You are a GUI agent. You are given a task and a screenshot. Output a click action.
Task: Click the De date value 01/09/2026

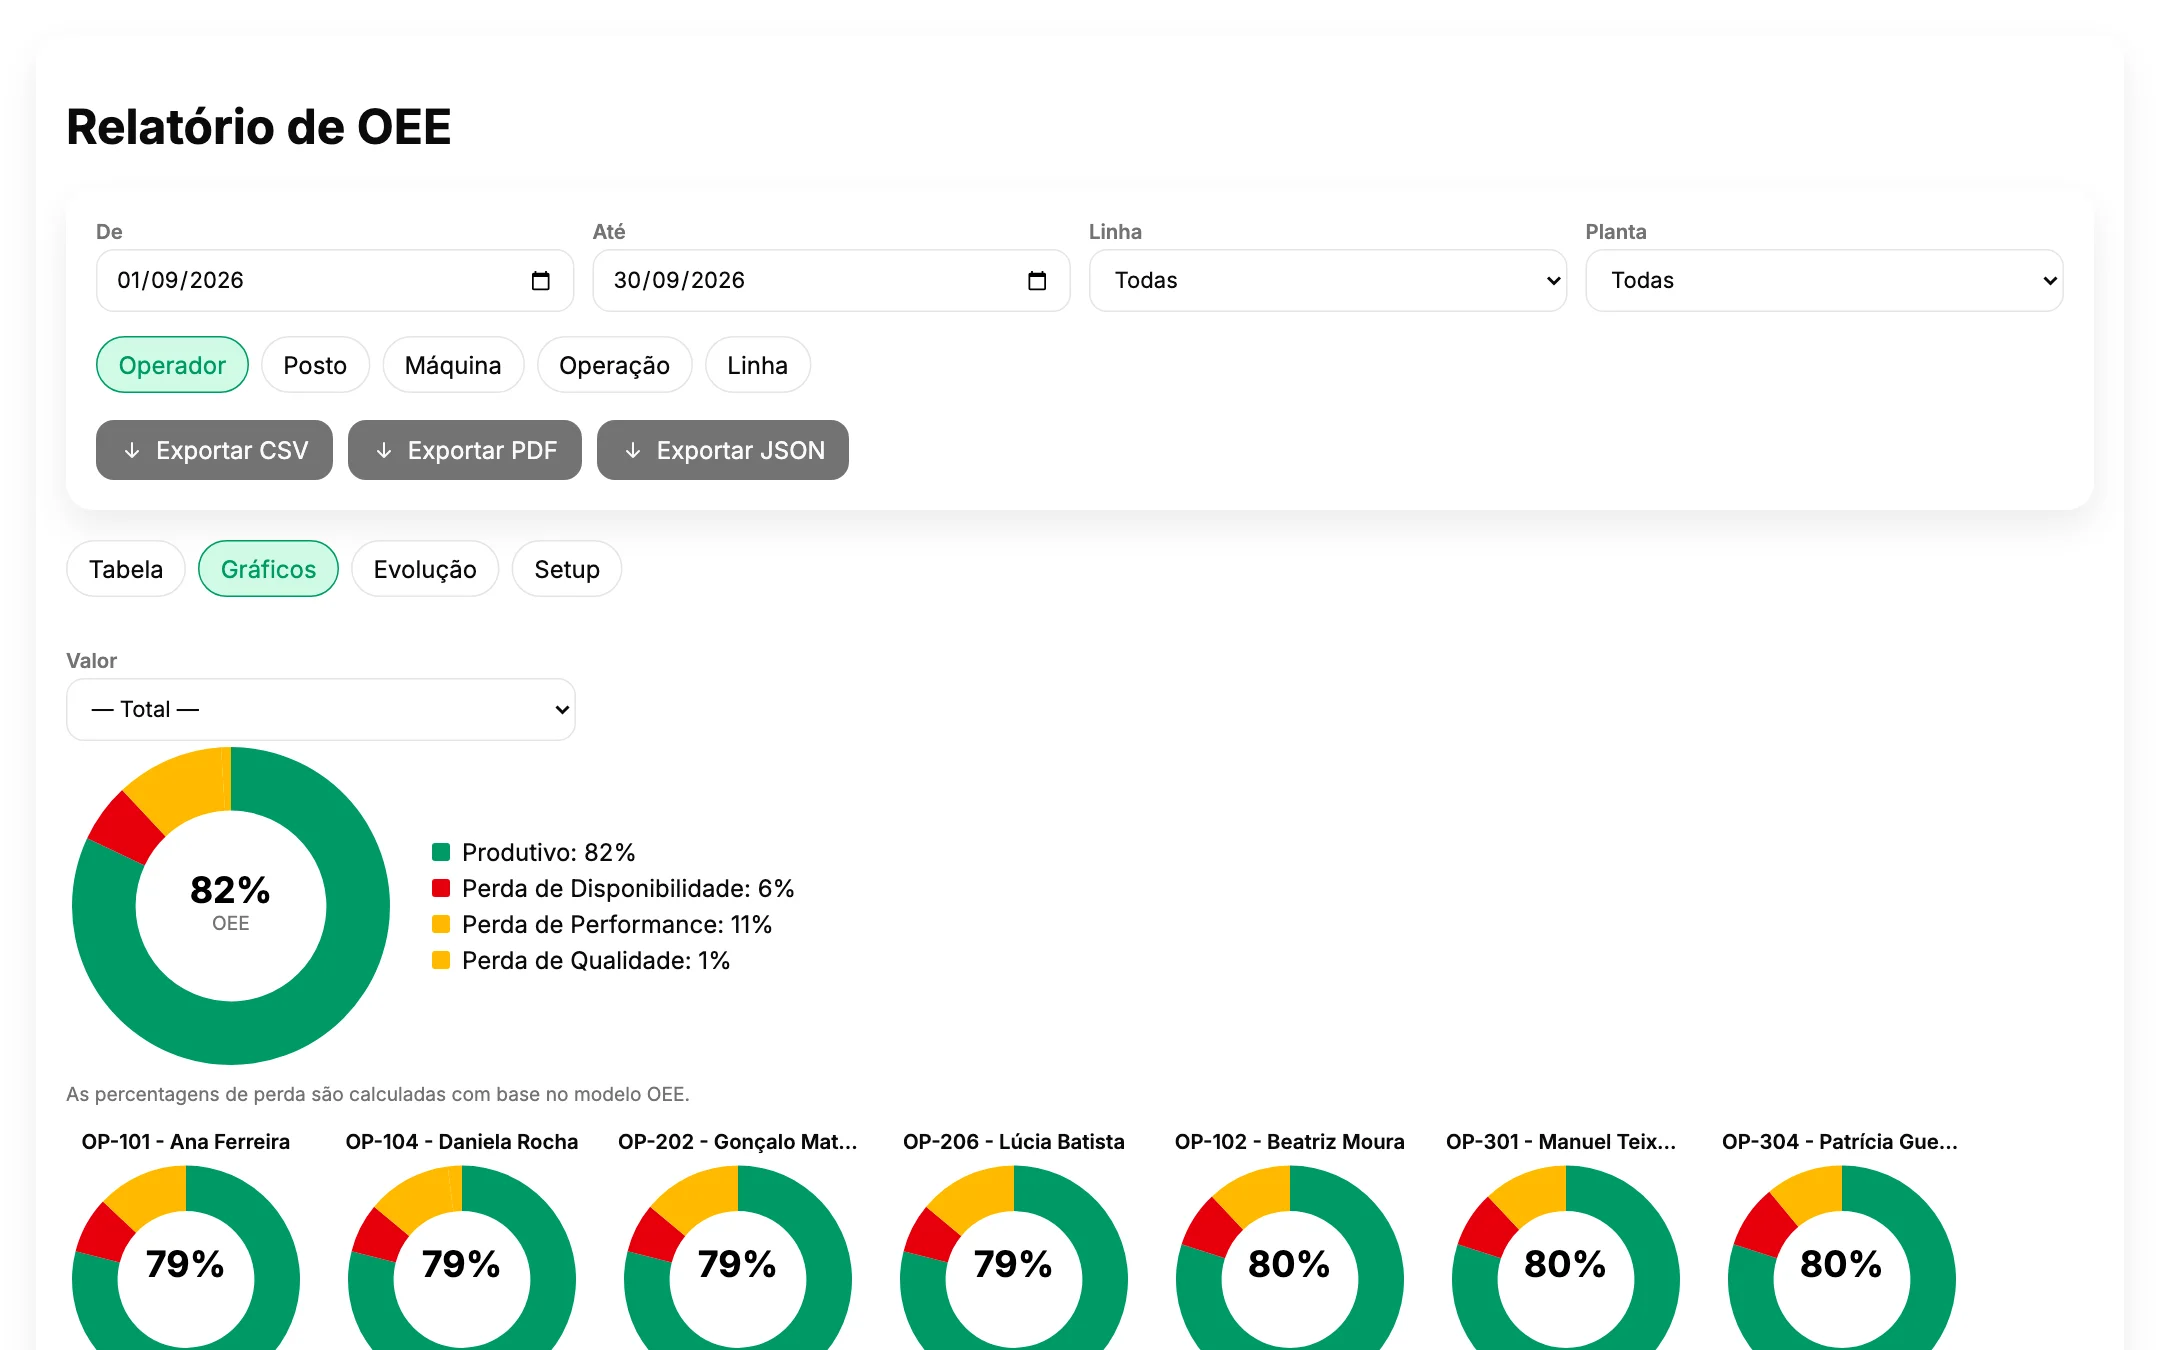coord(180,281)
